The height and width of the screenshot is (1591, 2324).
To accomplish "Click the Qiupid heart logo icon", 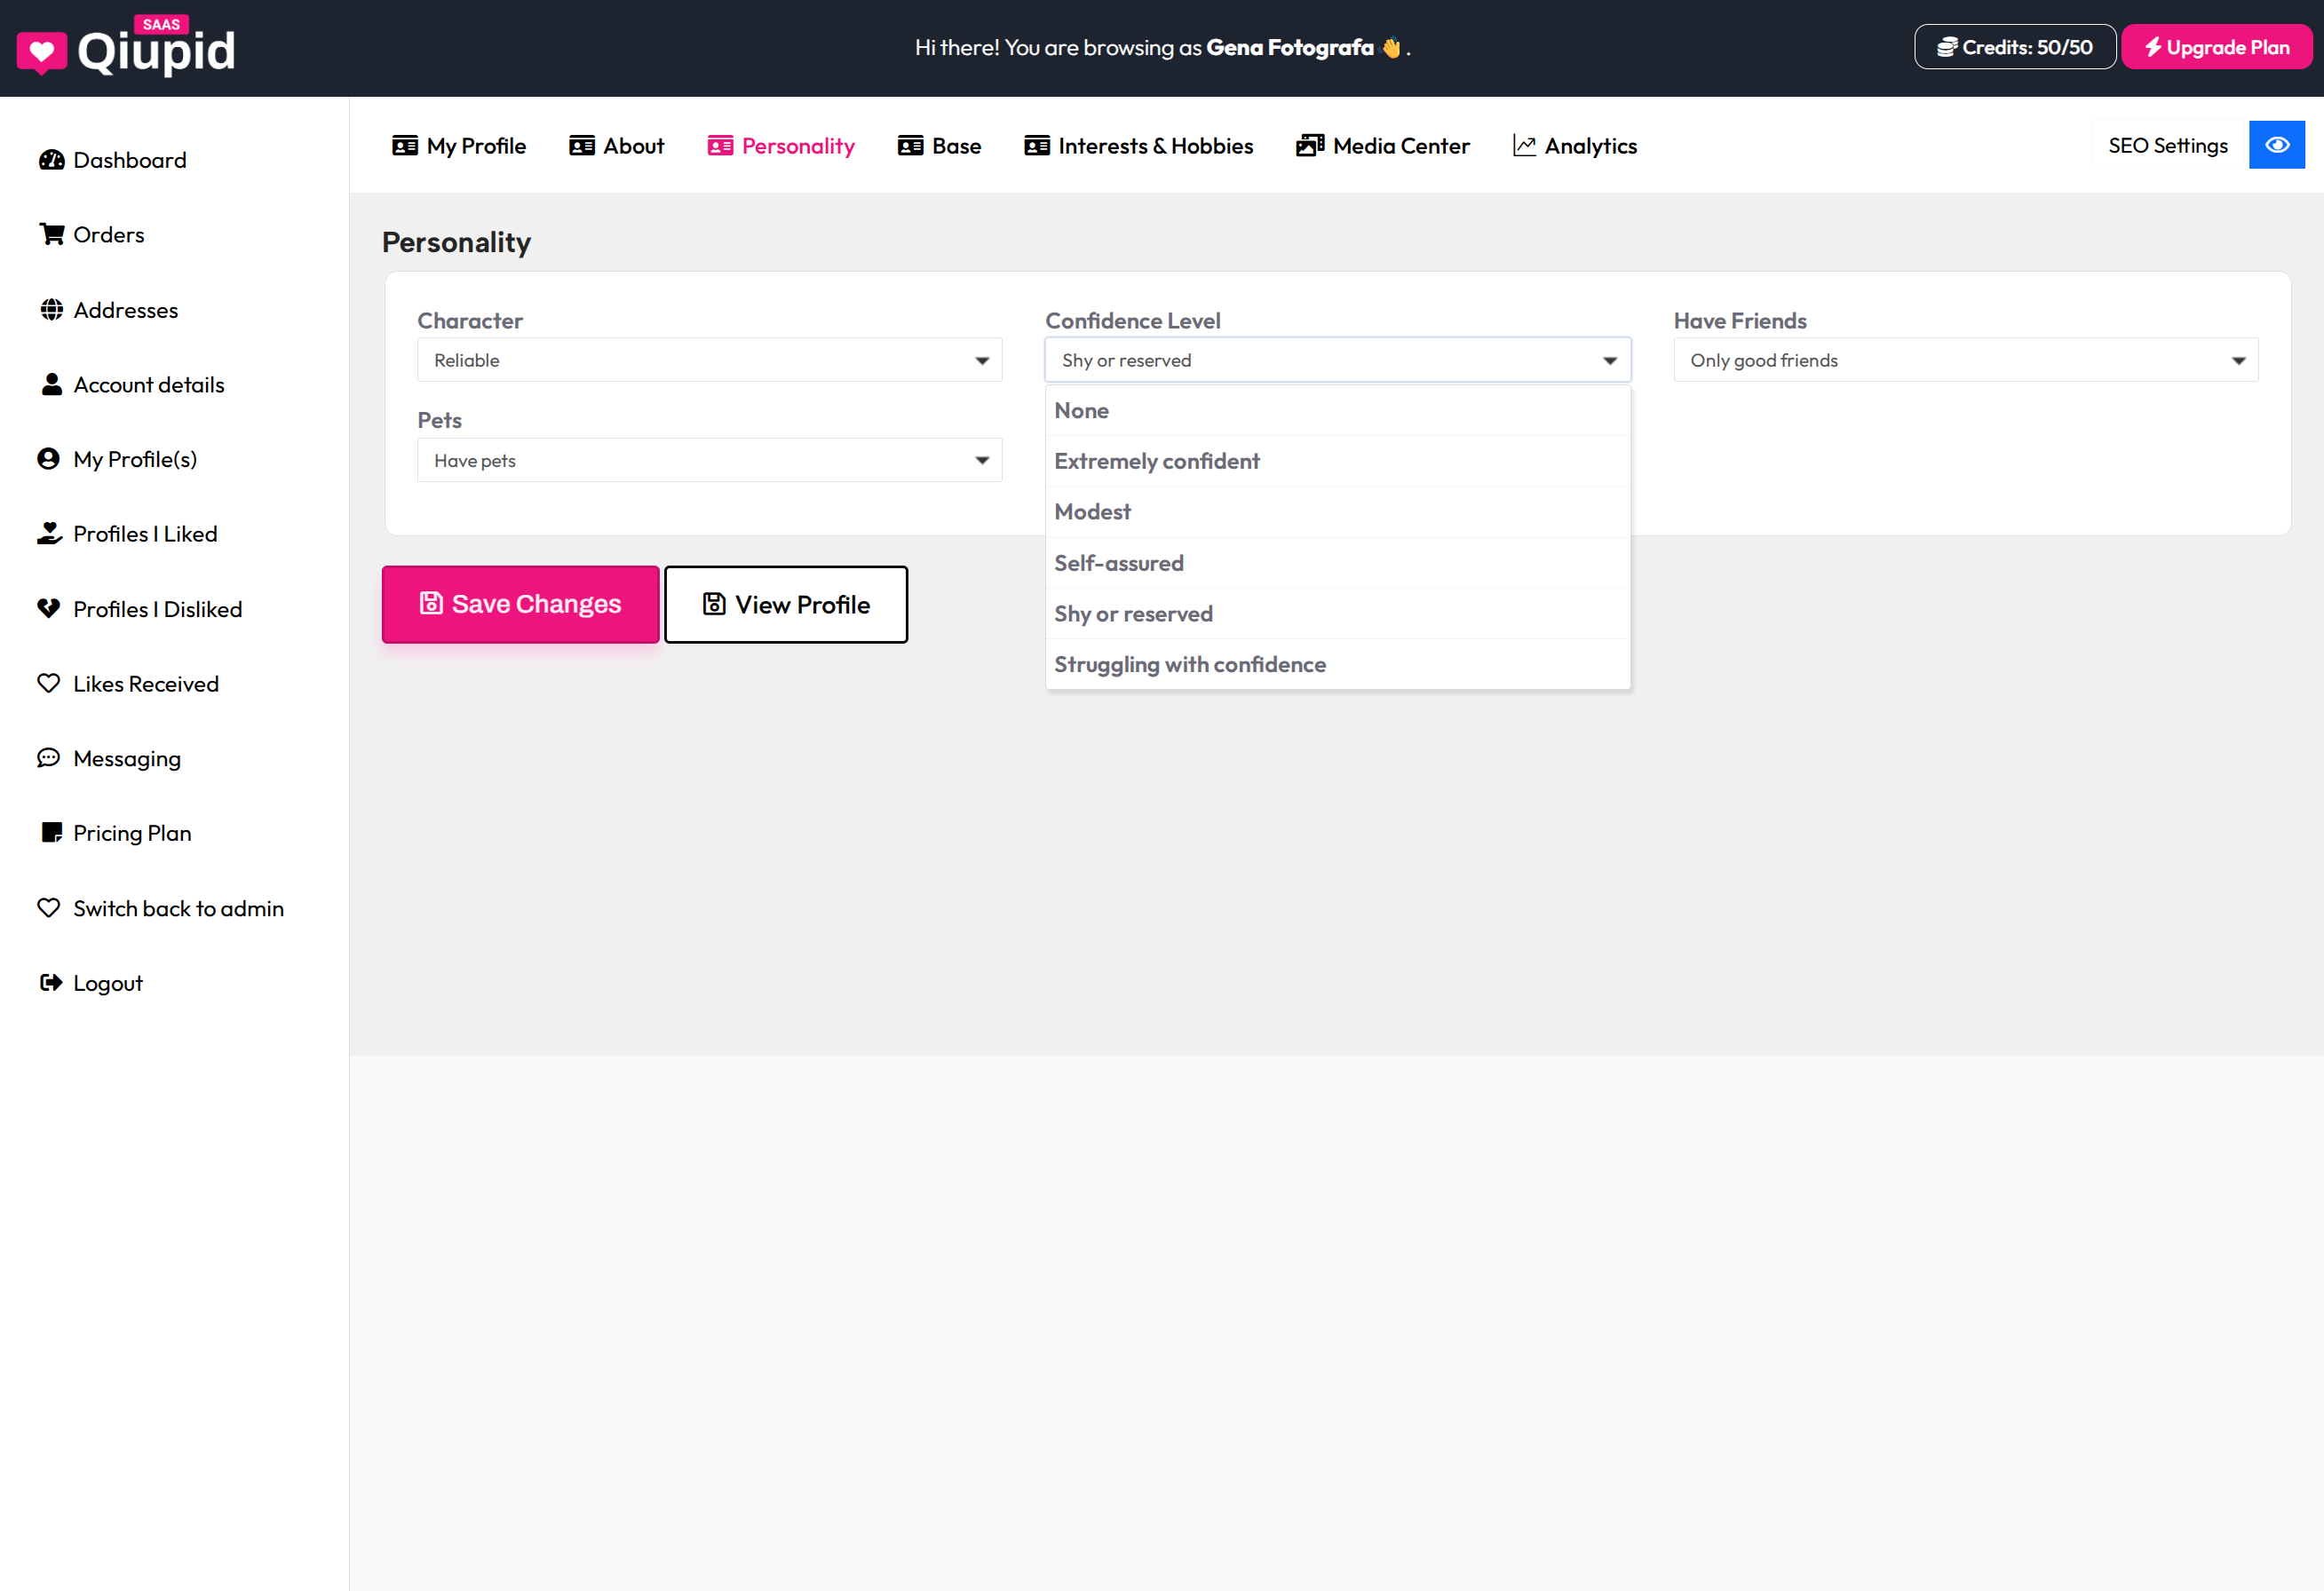I will point(41,52).
